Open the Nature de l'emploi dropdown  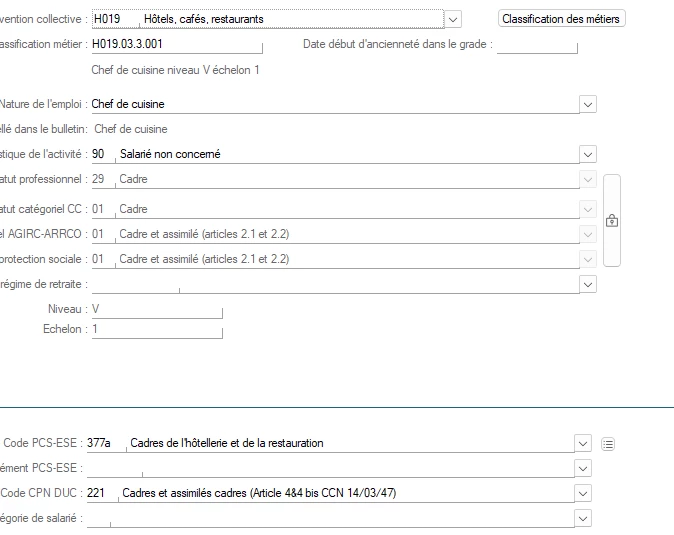tap(588, 104)
